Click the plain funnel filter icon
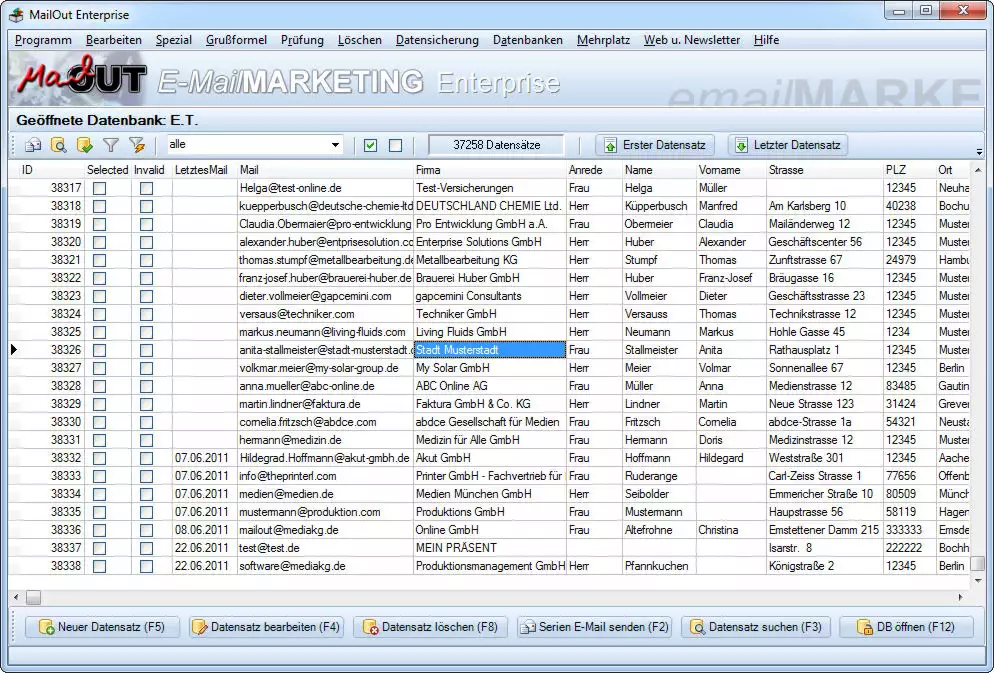This screenshot has height=673, width=994. click(x=111, y=145)
